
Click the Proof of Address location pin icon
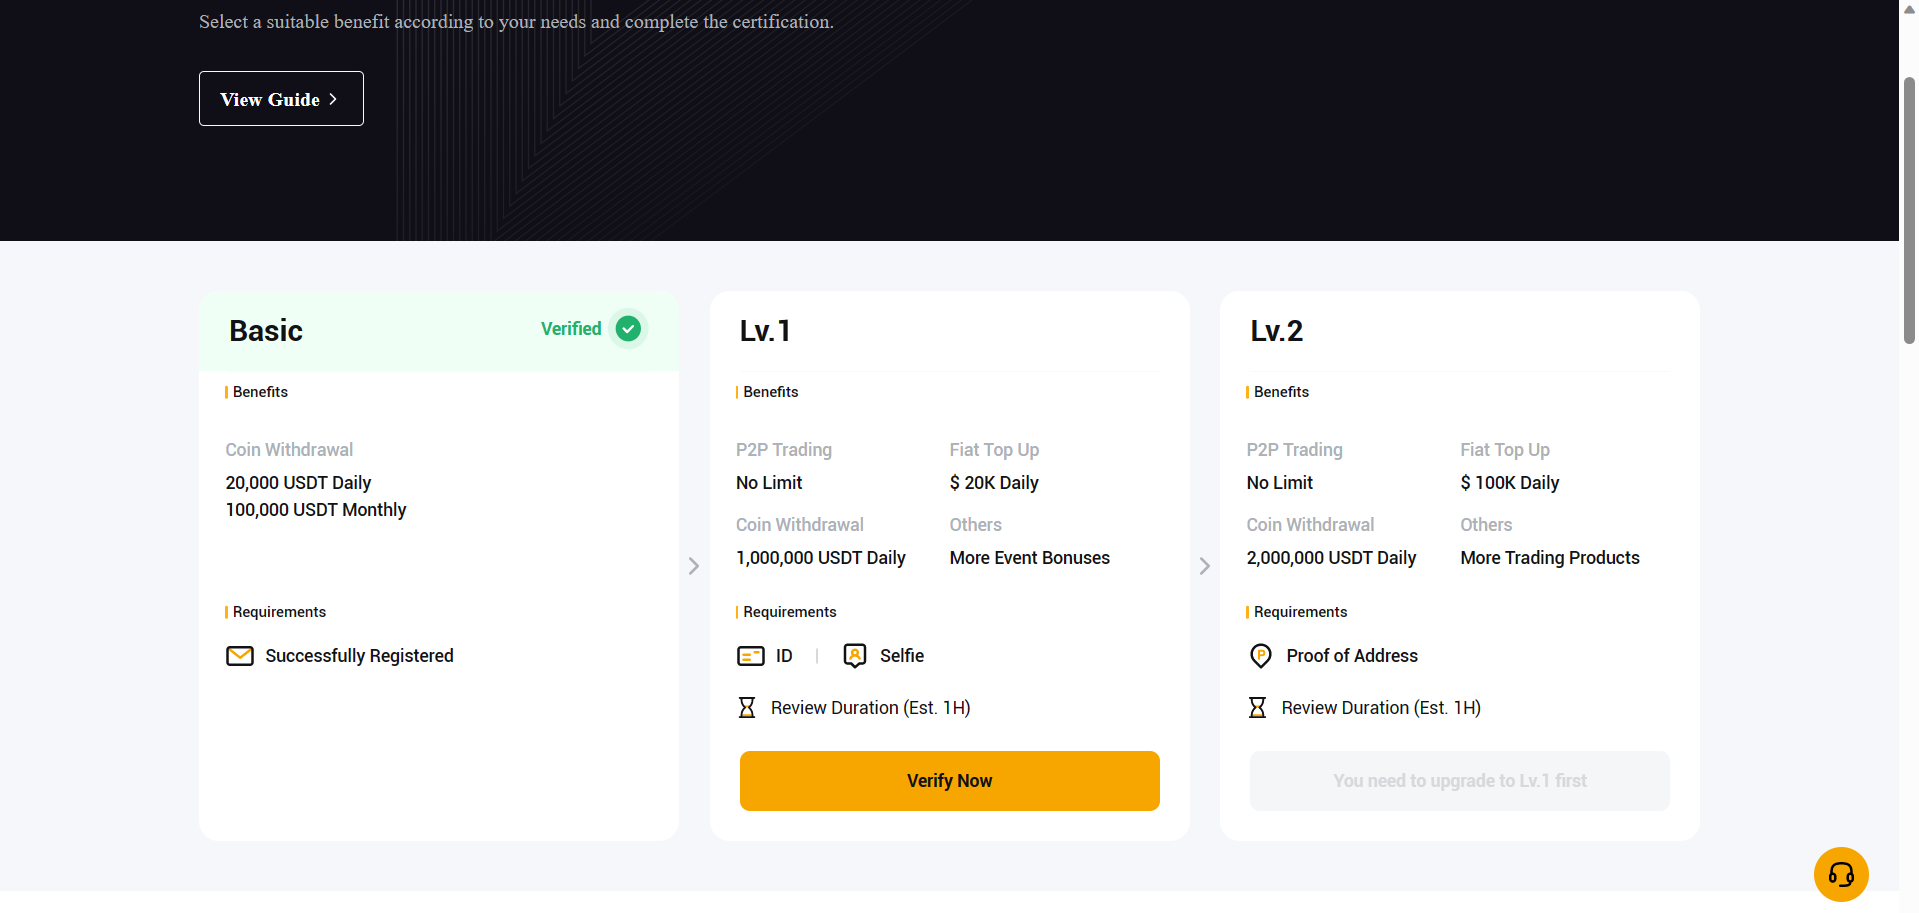[x=1261, y=656]
